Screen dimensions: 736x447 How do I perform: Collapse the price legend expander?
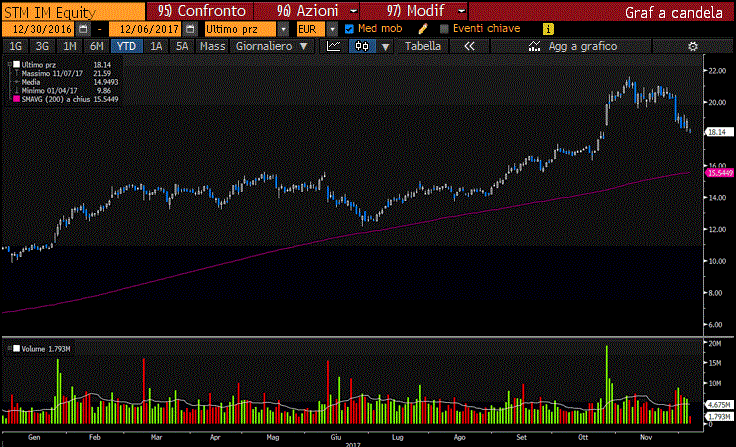9,64
